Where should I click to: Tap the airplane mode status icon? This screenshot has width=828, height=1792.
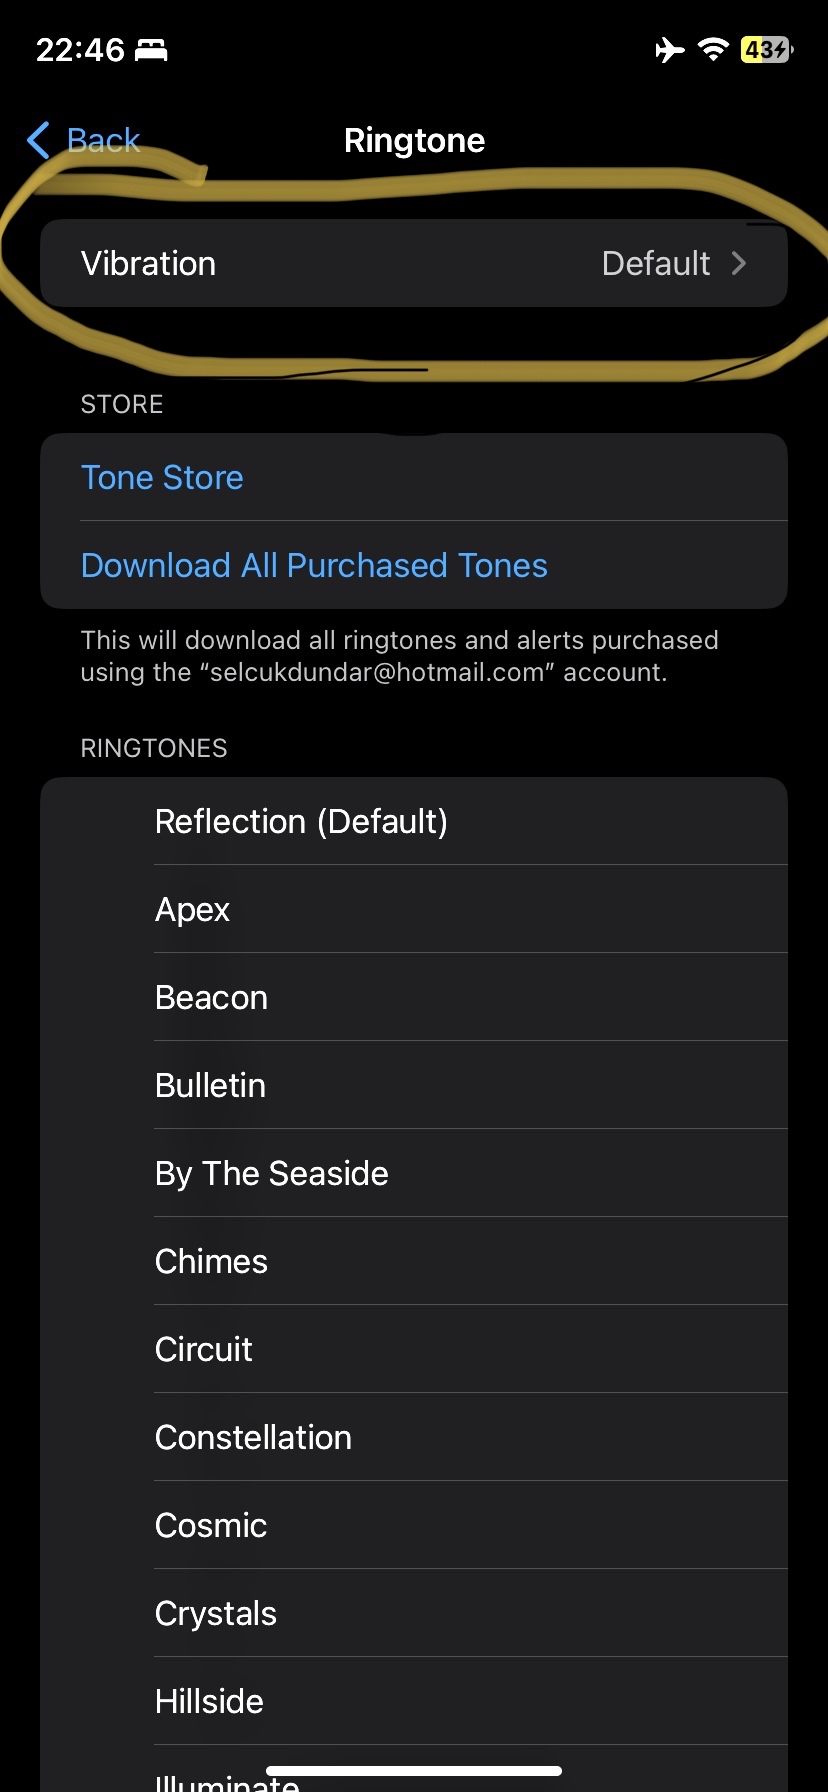point(670,49)
